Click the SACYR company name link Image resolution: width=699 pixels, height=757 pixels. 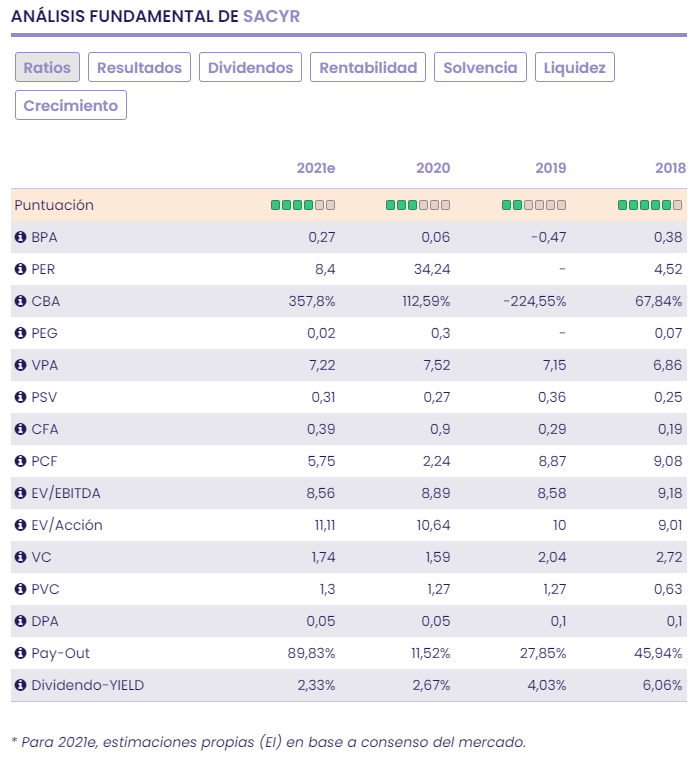click(x=271, y=17)
